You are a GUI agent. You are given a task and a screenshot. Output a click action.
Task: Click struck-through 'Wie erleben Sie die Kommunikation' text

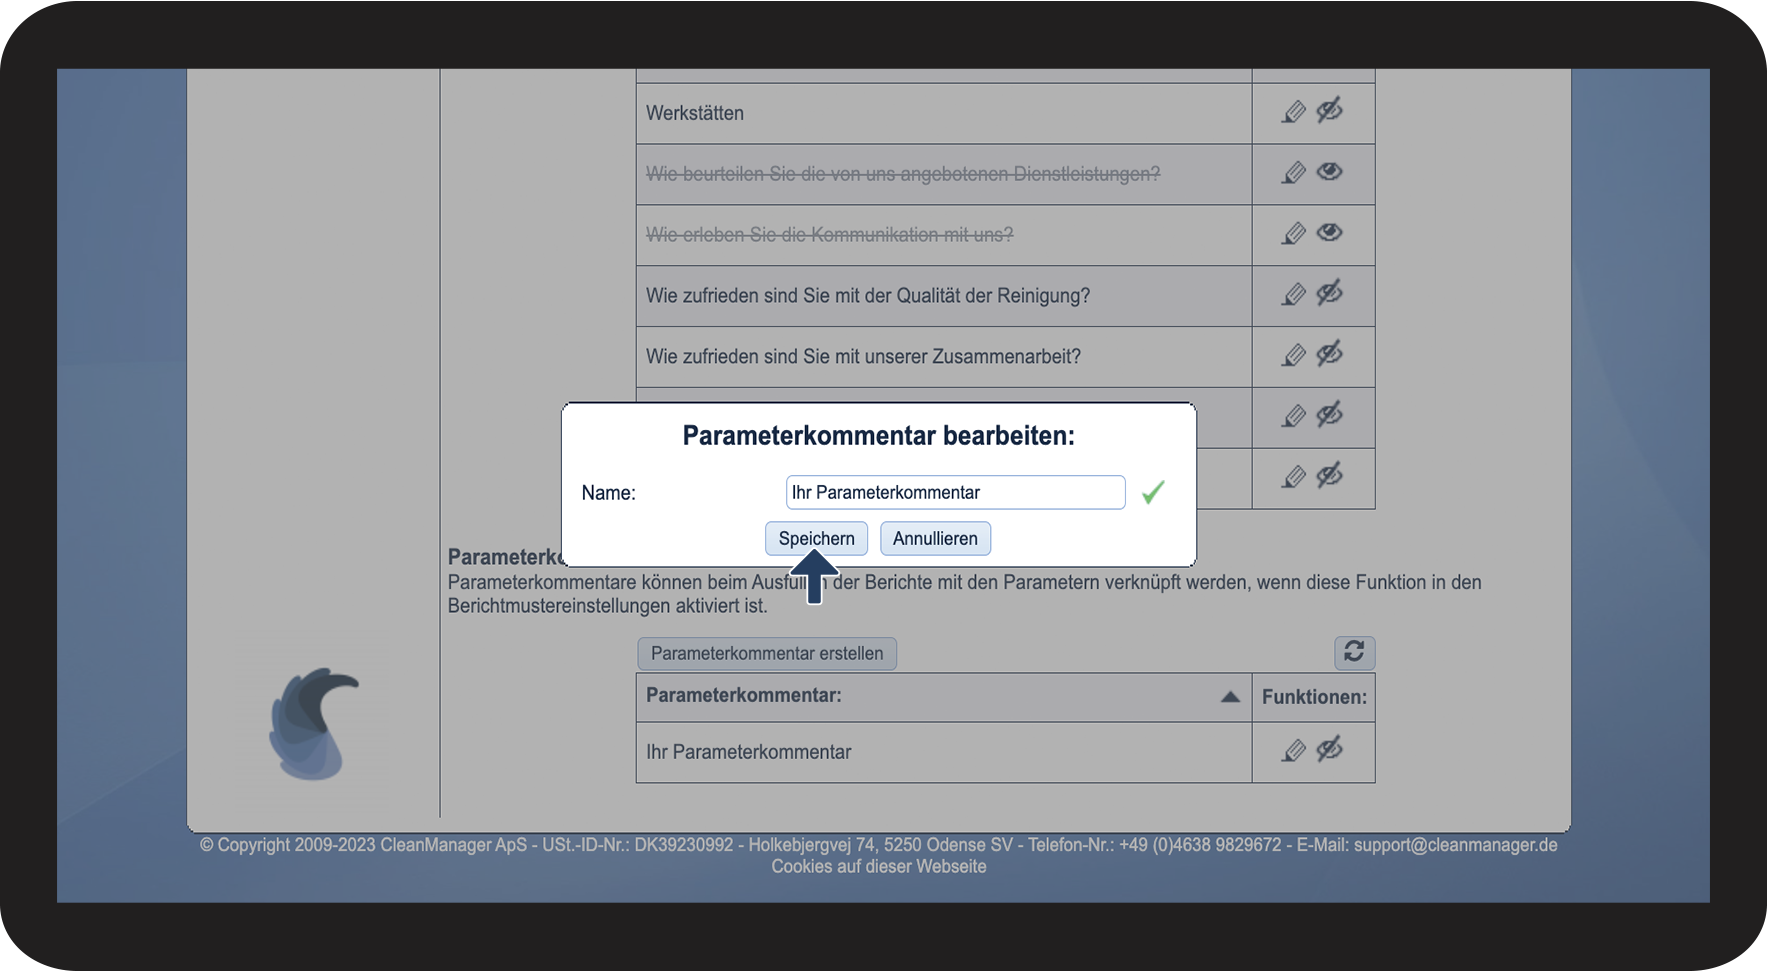click(x=829, y=235)
